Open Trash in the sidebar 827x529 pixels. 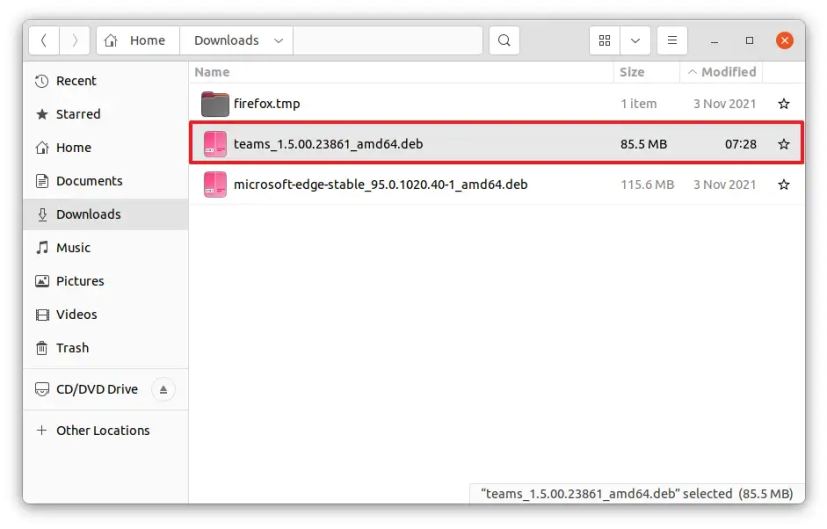105,348
